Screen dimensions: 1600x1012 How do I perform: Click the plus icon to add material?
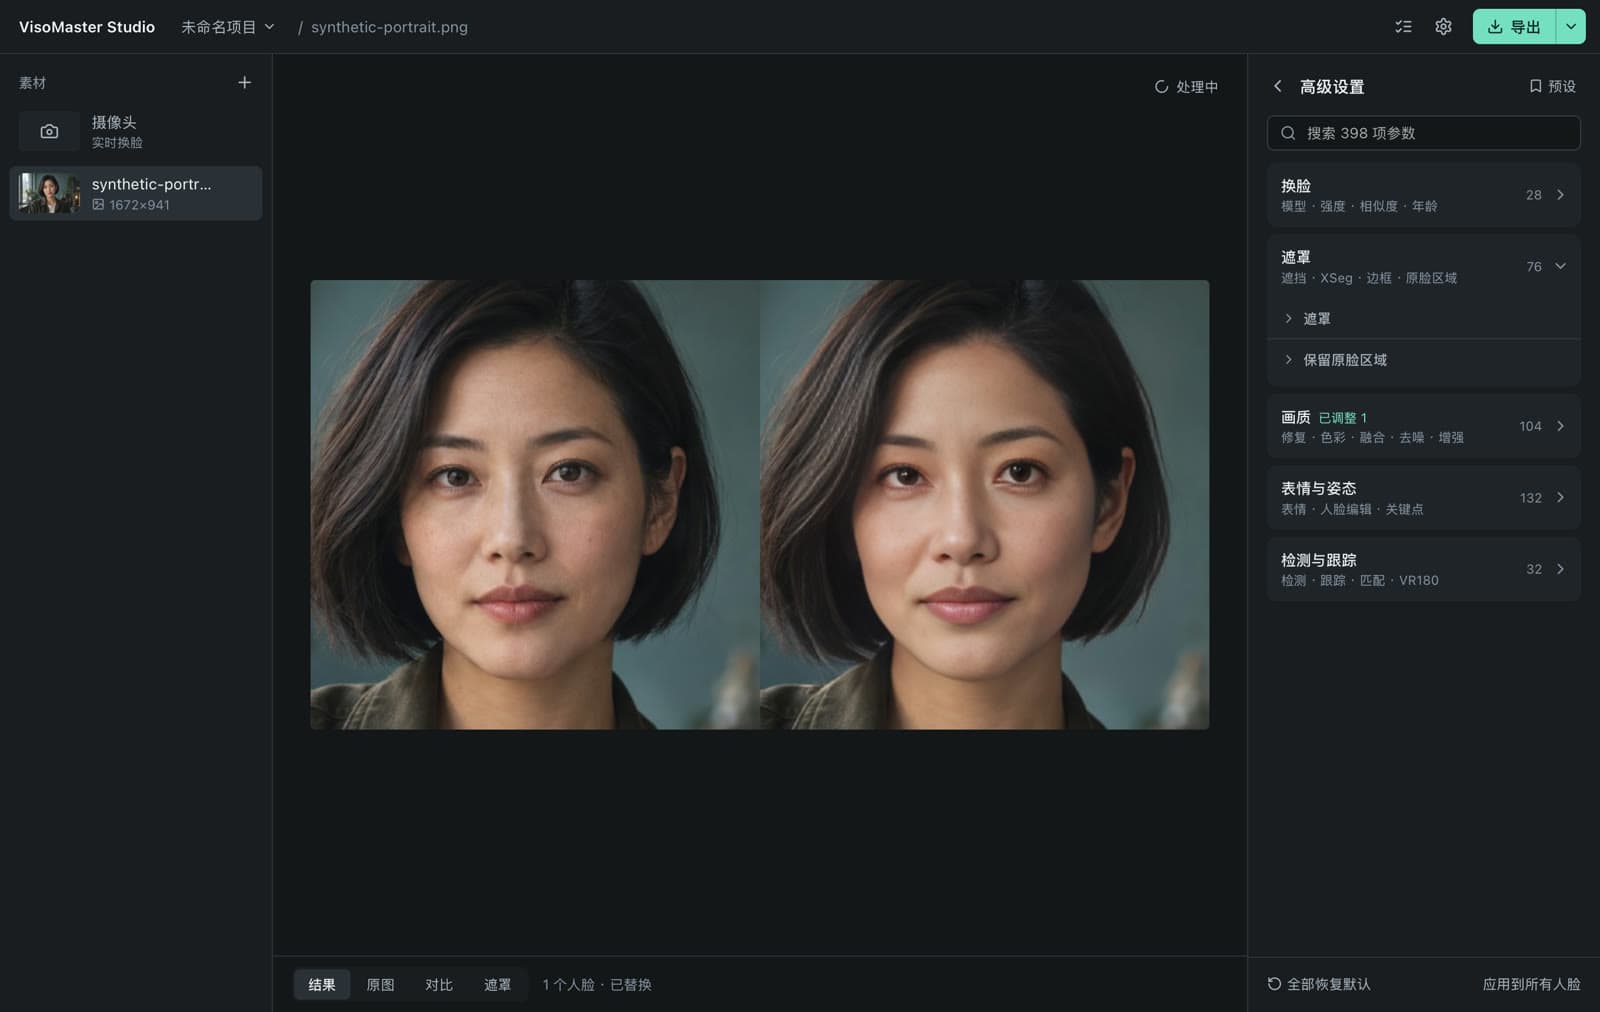(x=244, y=83)
